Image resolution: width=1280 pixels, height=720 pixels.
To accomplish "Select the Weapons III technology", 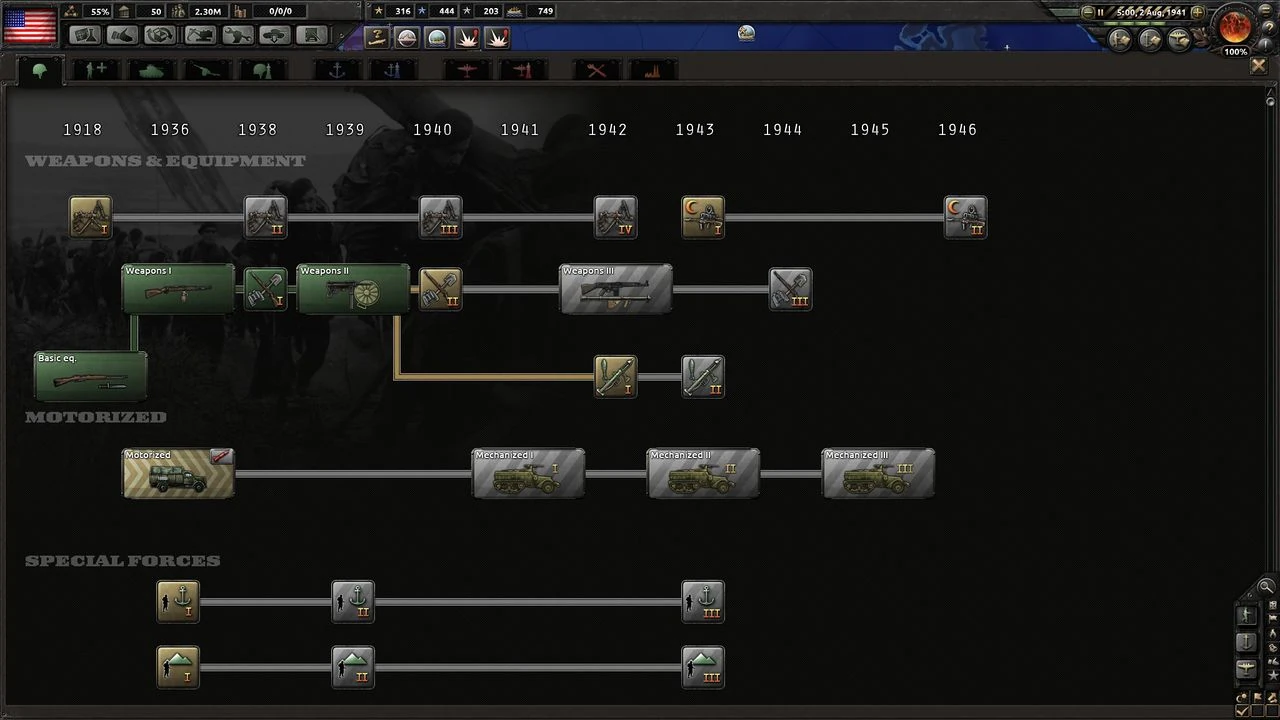I will coord(616,289).
